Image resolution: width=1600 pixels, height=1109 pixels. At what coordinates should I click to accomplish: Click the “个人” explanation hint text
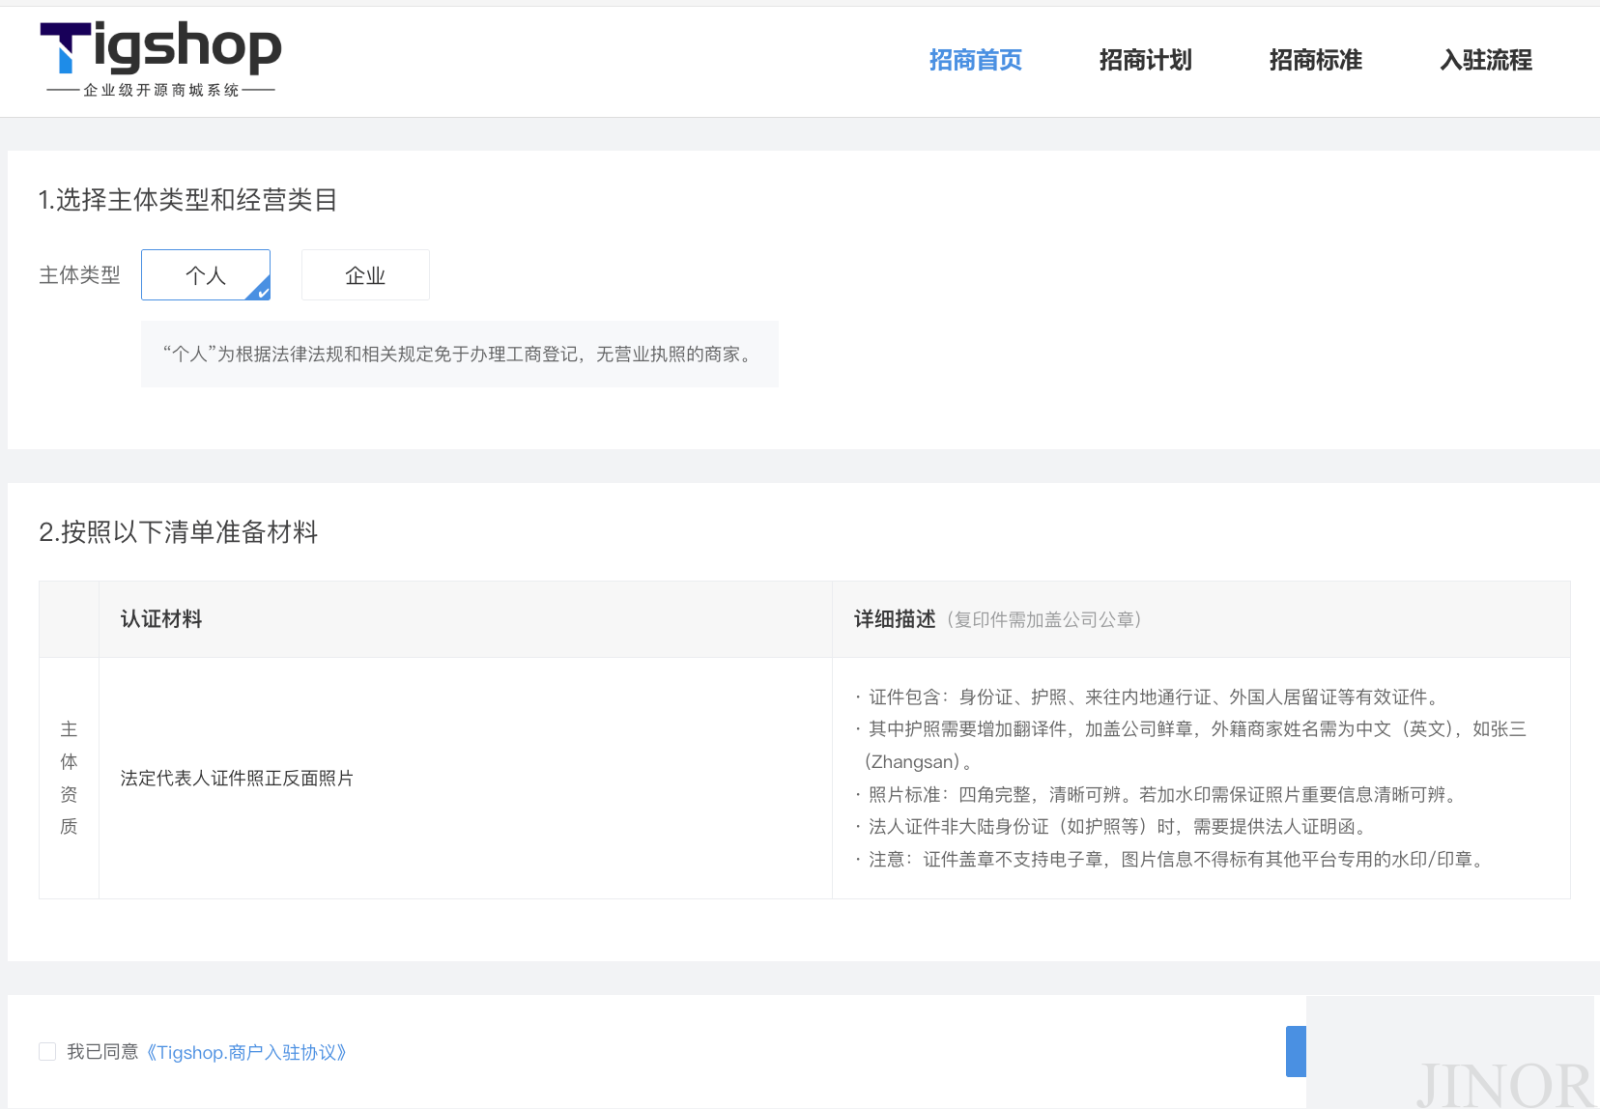459,354
